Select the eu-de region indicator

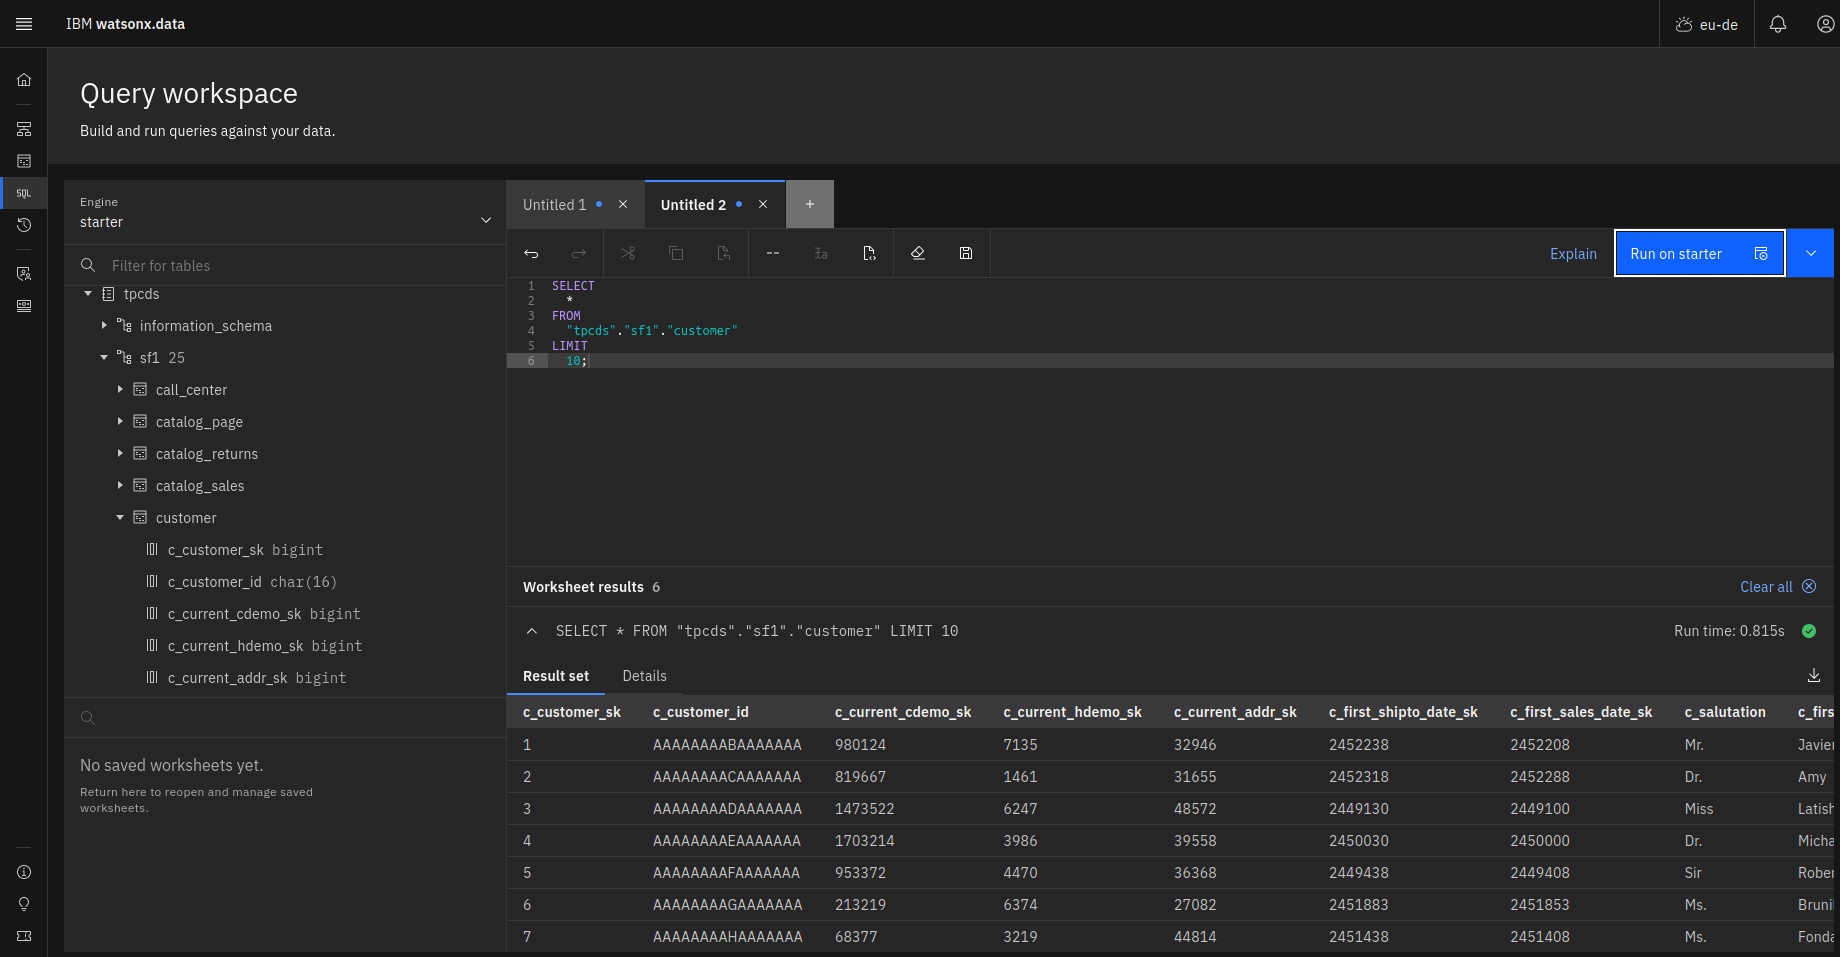point(1707,24)
